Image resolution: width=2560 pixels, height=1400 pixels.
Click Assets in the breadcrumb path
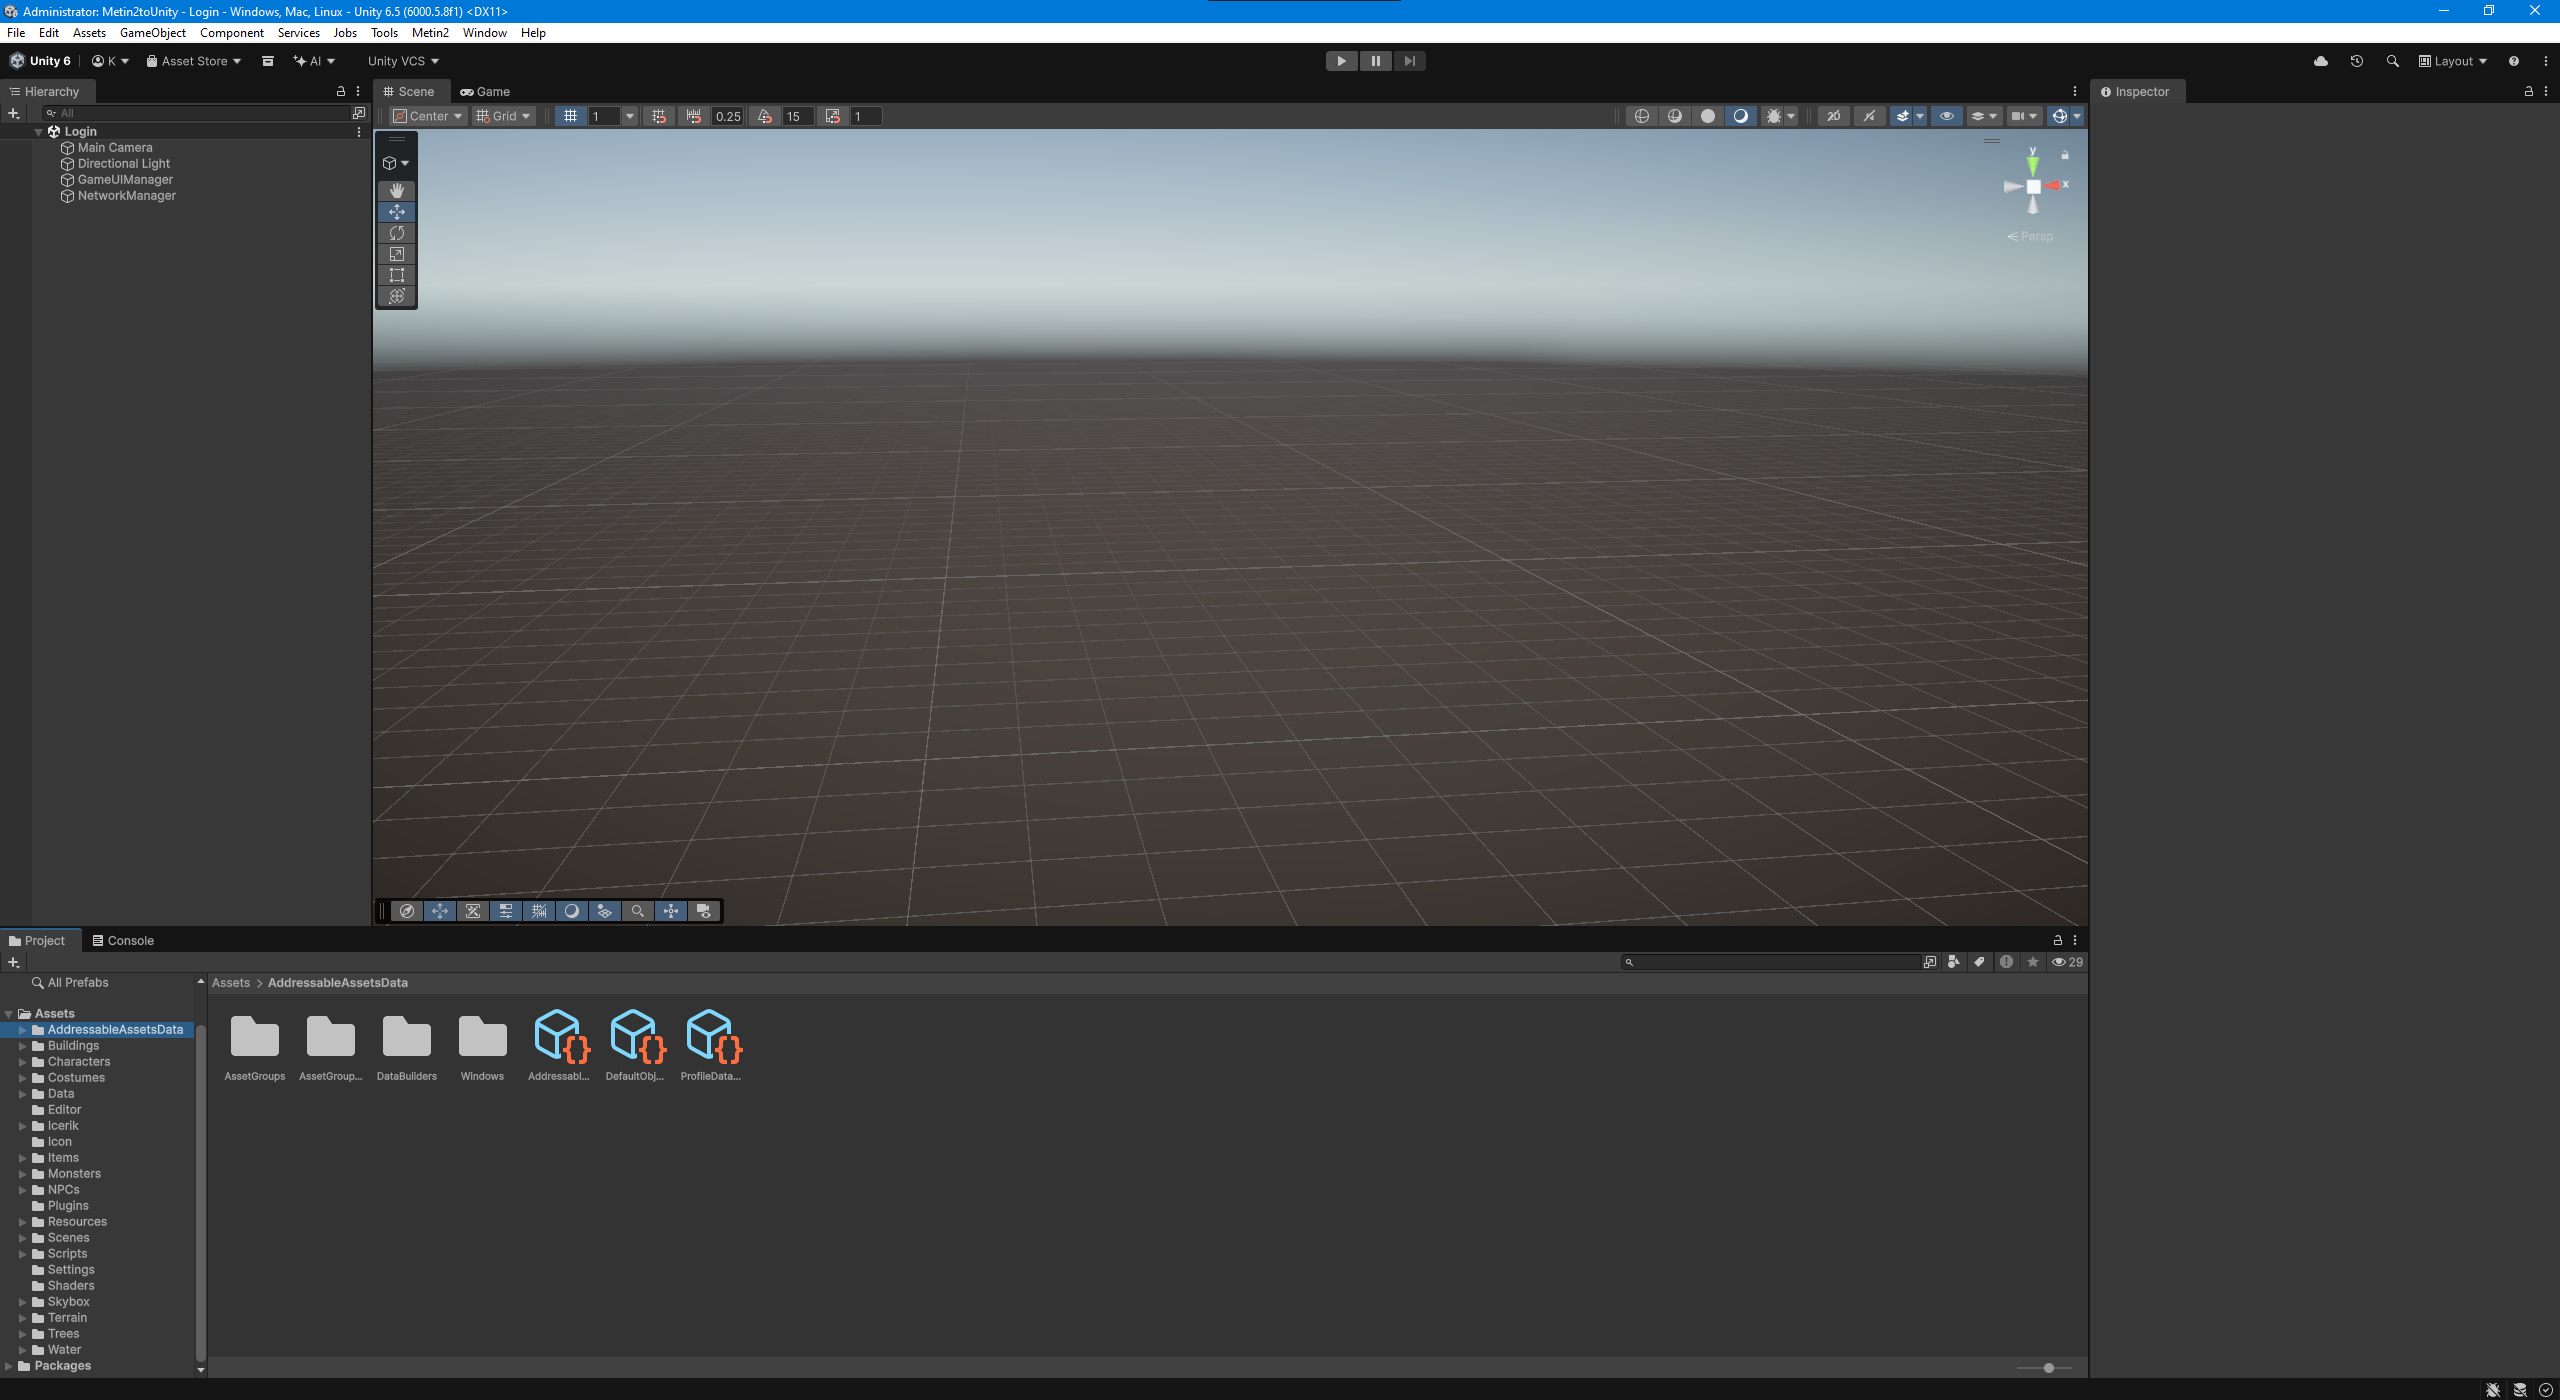tap(231, 983)
